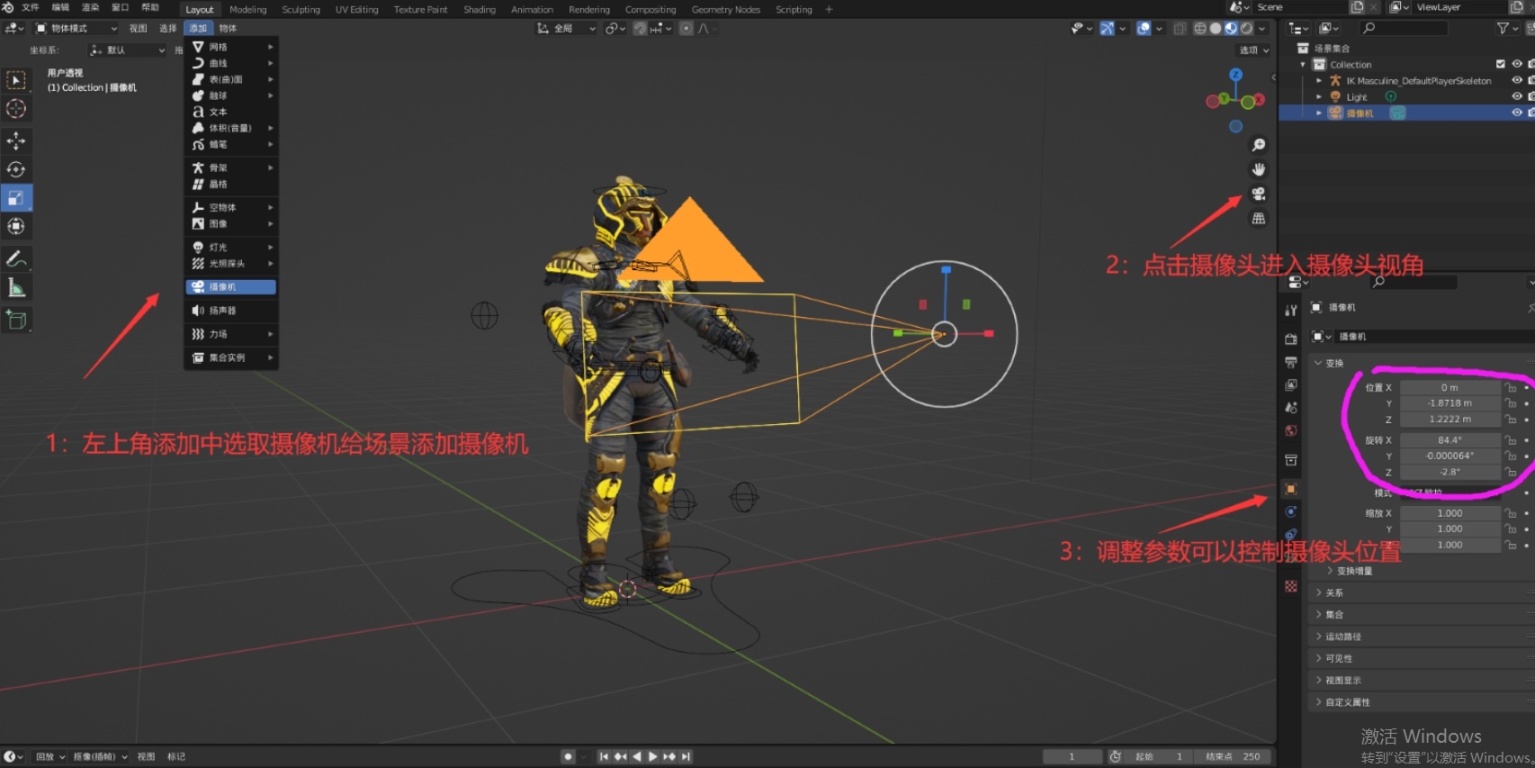Open the orange Object properties tab
The height and width of the screenshot is (768, 1535).
1291,489
